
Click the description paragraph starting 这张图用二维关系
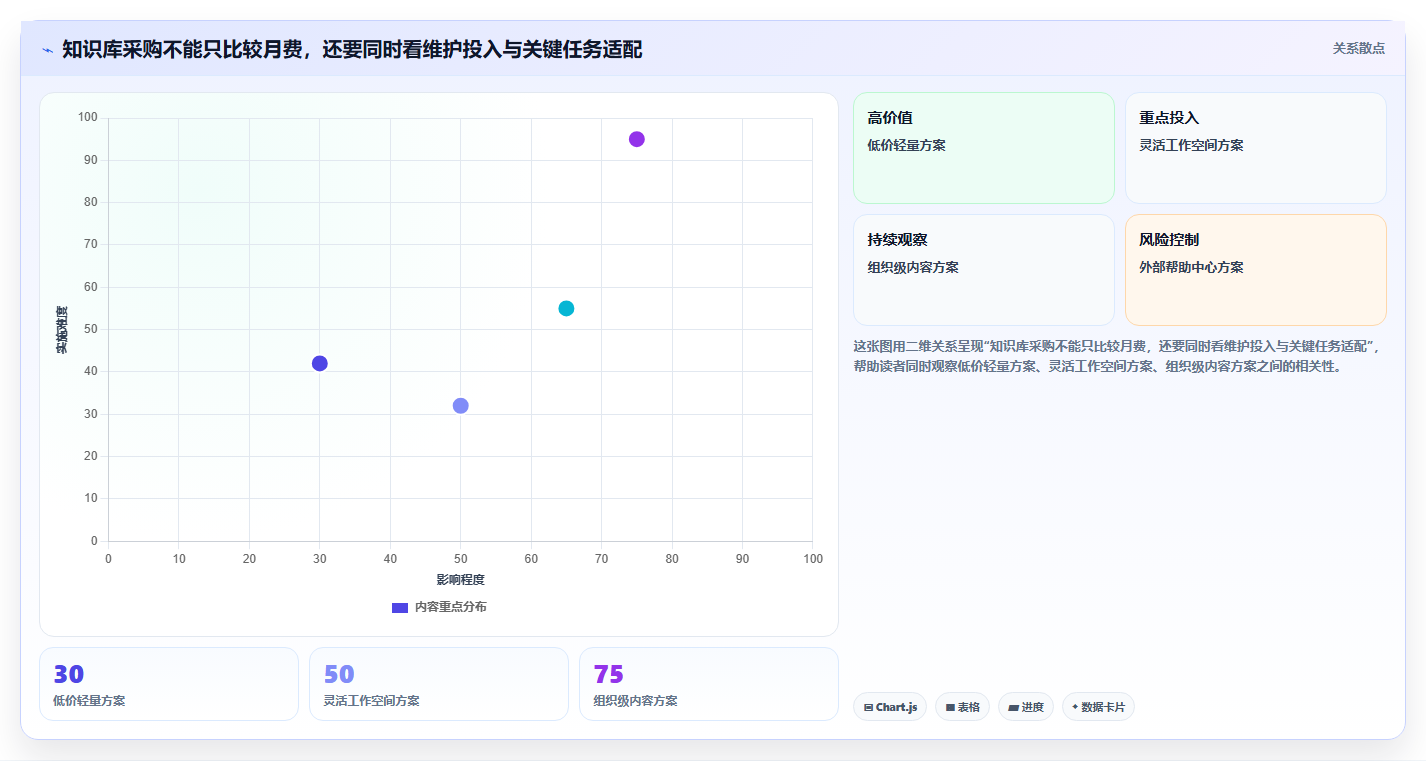[x=1116, y=356]
